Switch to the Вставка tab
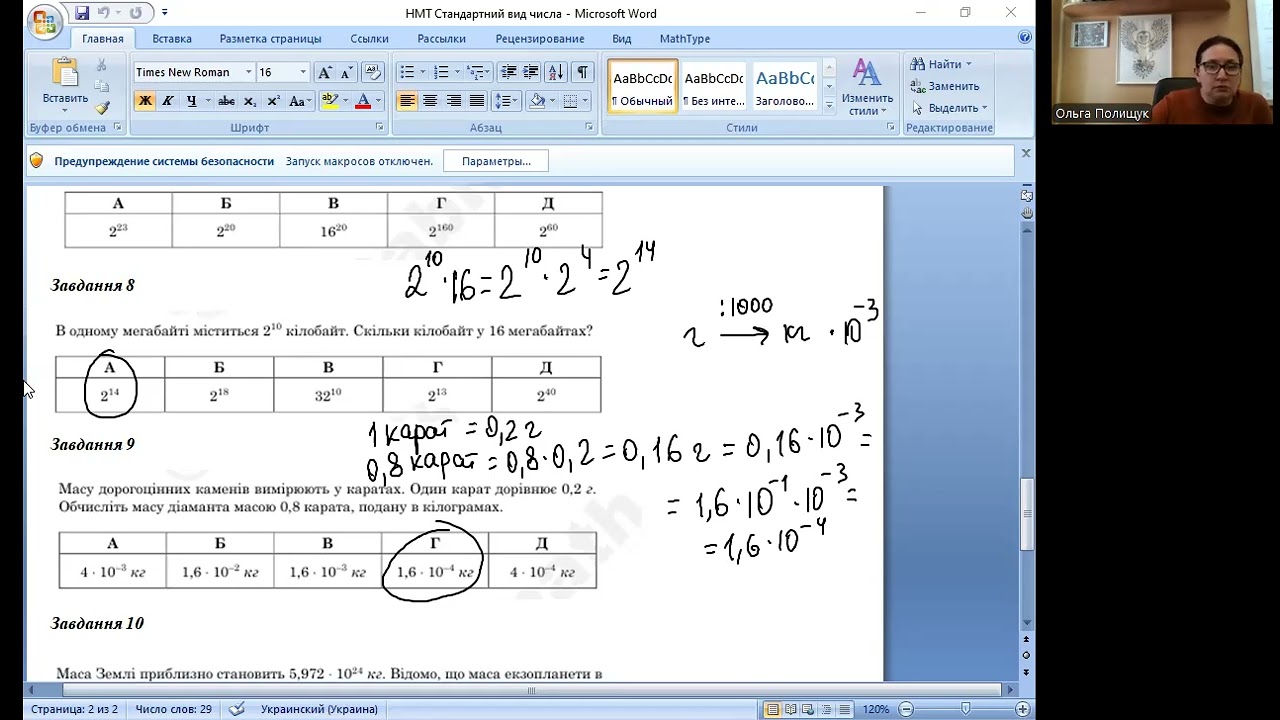Screen dimensions: 1280x720 [x=172, y=39]
